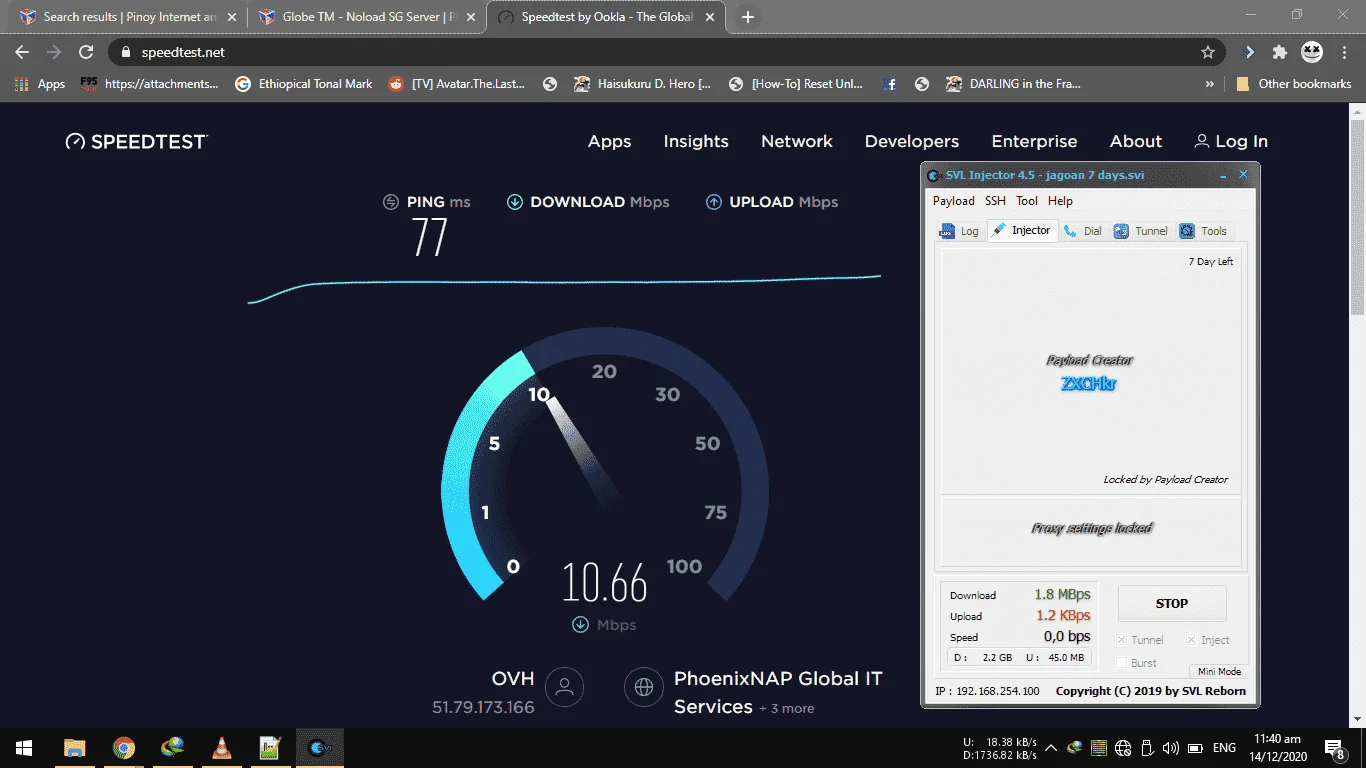Bookmark this page with the star icon
Image resolution: width=1366 pixels, height=768 pixels.
[x=1208, y=52]
